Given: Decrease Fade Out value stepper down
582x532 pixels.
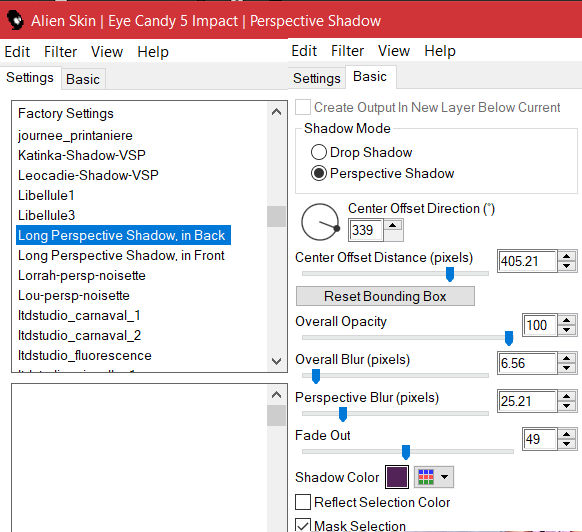Looking at the screenshot, I should [566, 444].
